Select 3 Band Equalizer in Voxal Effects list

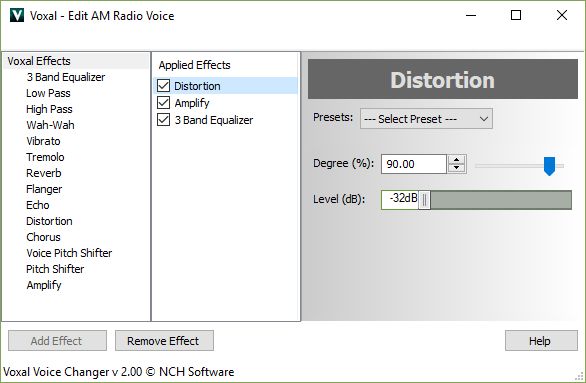[66, 77]
